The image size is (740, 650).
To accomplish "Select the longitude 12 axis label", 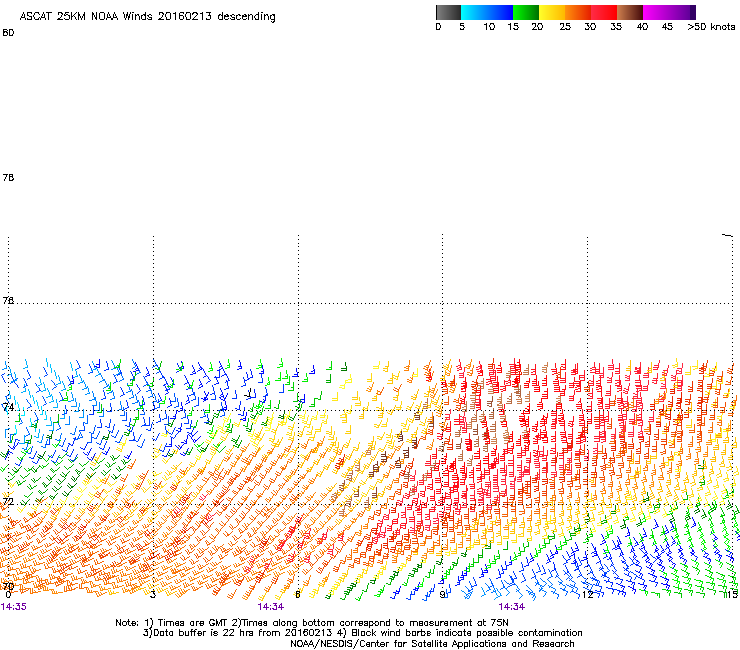I will pos(587,595).
